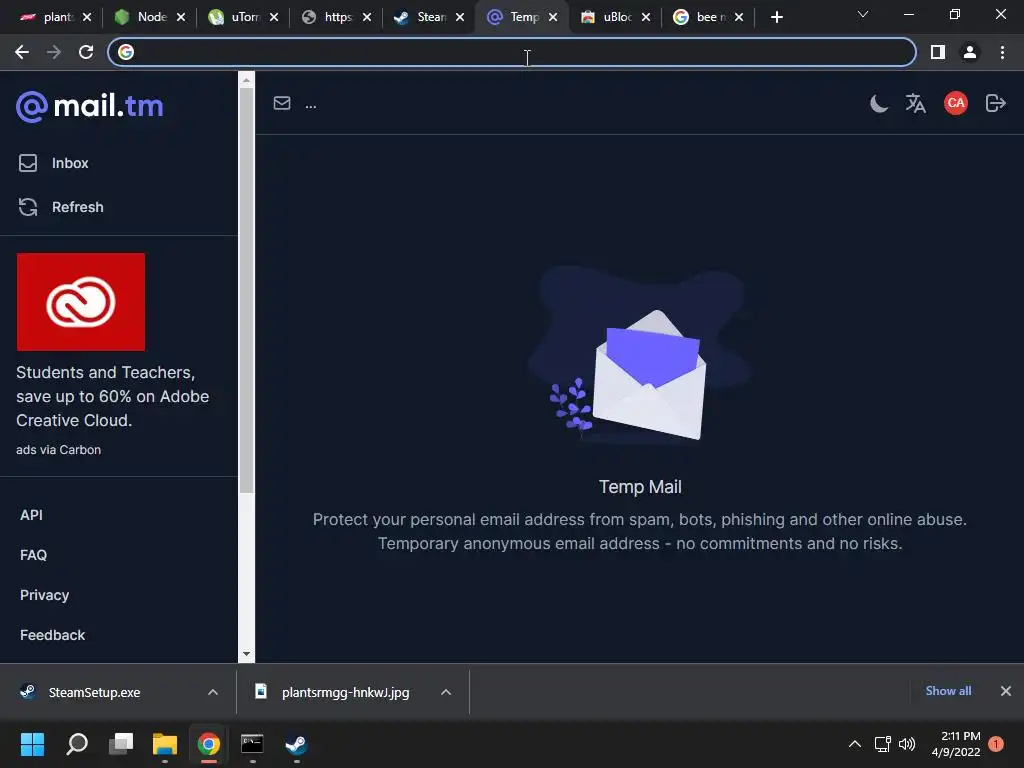1024x768 pixels.
Task: Click the browser back arrow
Action: pos(22,52)
